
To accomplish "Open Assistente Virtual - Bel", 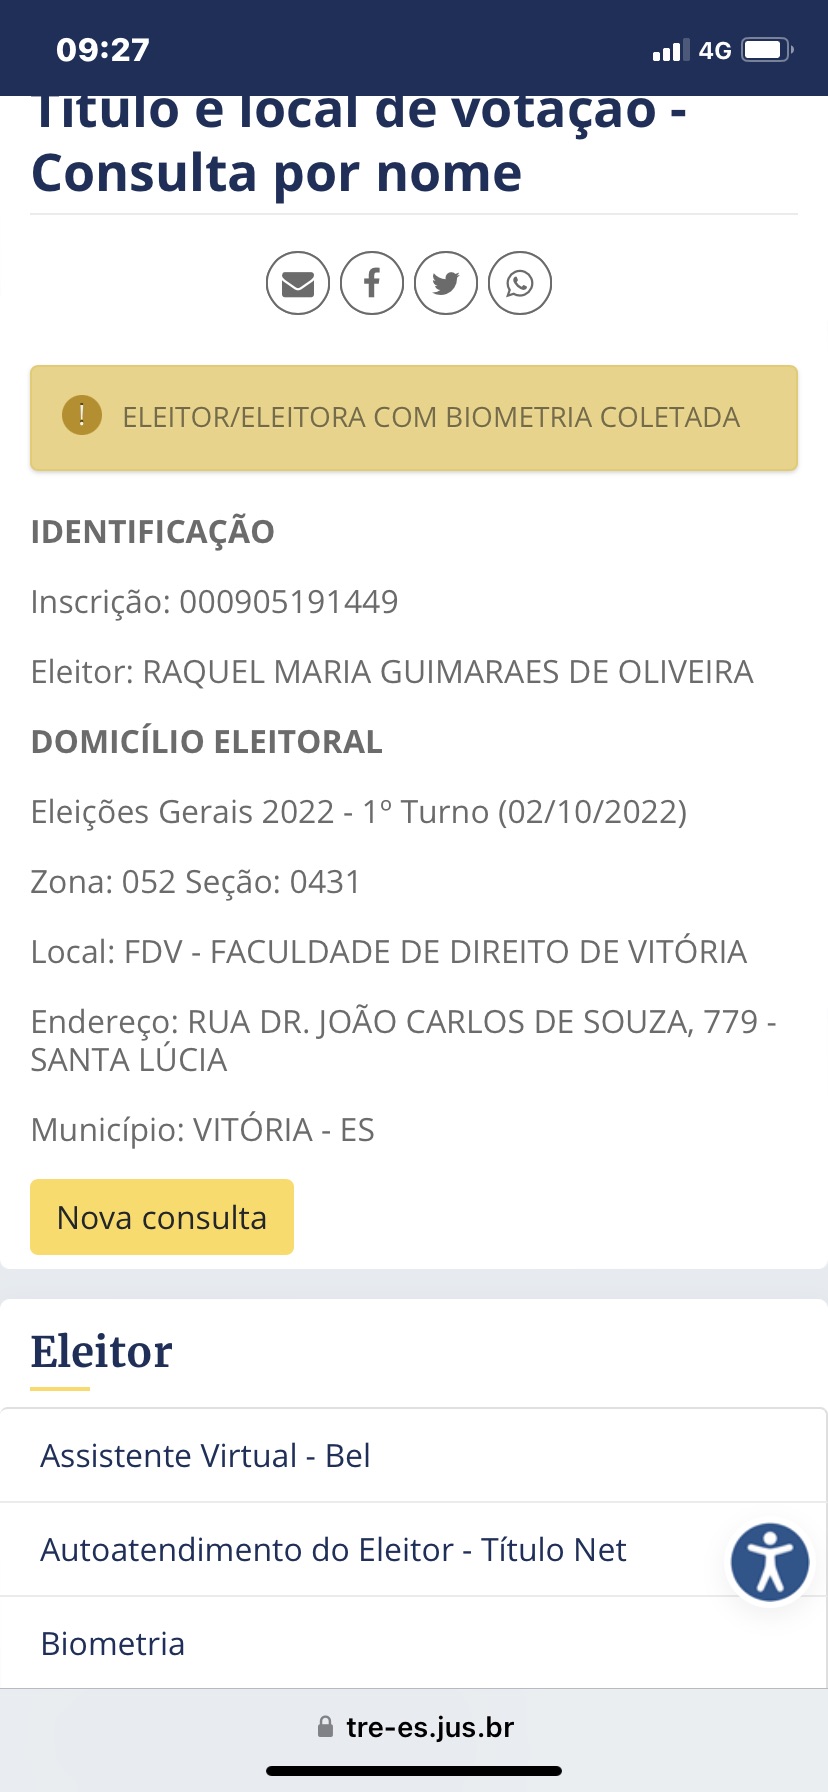I will (206, 1456).
